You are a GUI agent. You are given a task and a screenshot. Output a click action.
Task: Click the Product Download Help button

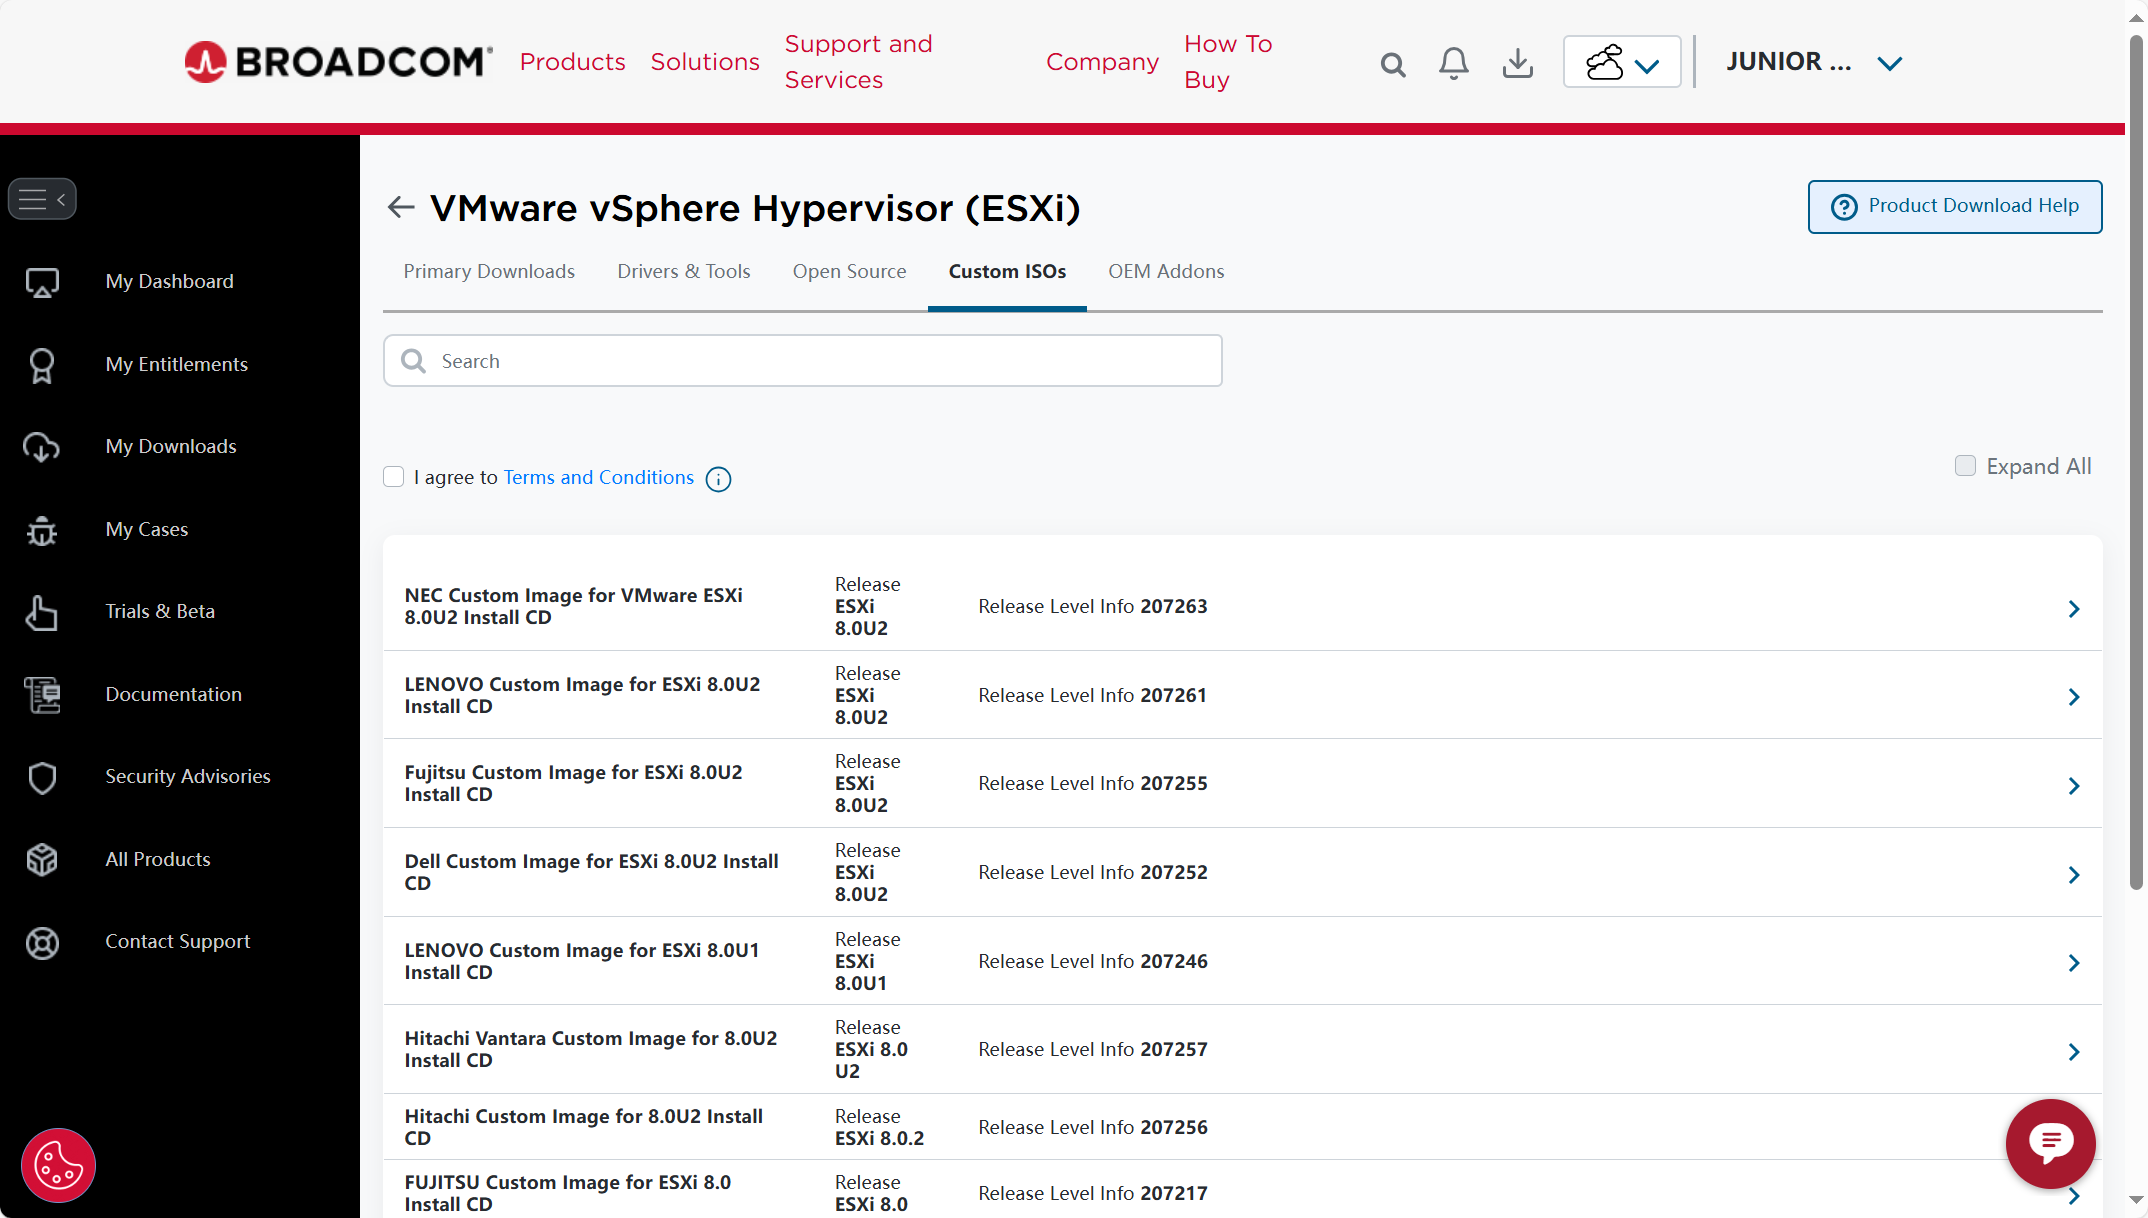1953,206
